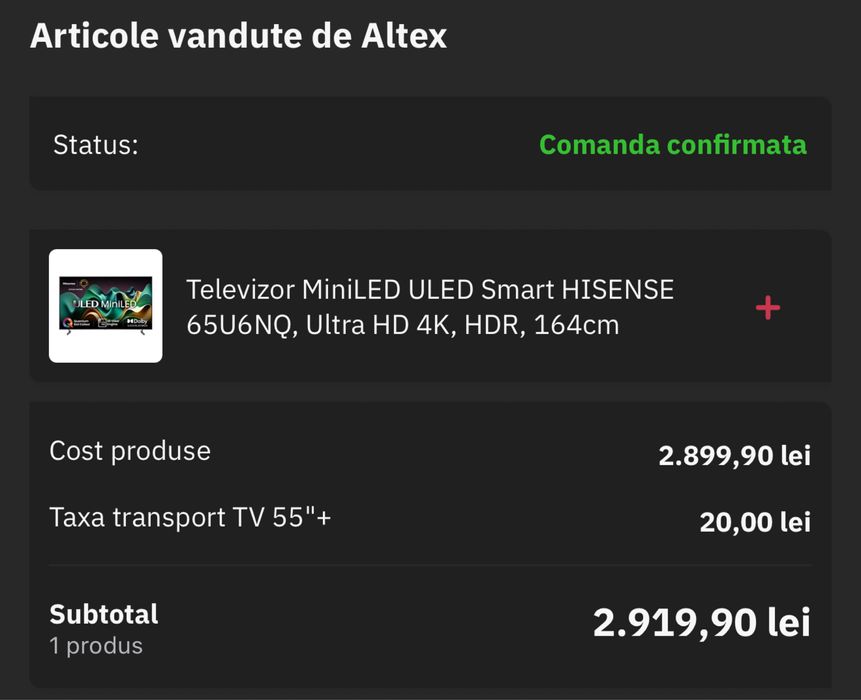Select the Taxa transport TV 55"+ label
The width and height of the screenshot is (861, 700).
(x=190, y=518)
